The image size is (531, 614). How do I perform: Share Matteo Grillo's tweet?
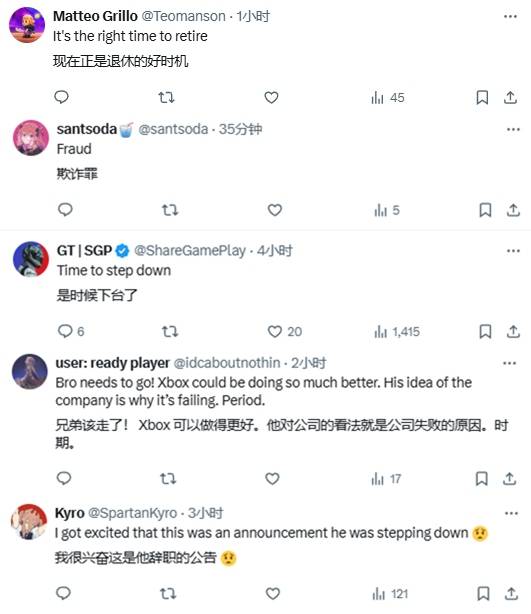pyautogui.click(x=510, y=98)
